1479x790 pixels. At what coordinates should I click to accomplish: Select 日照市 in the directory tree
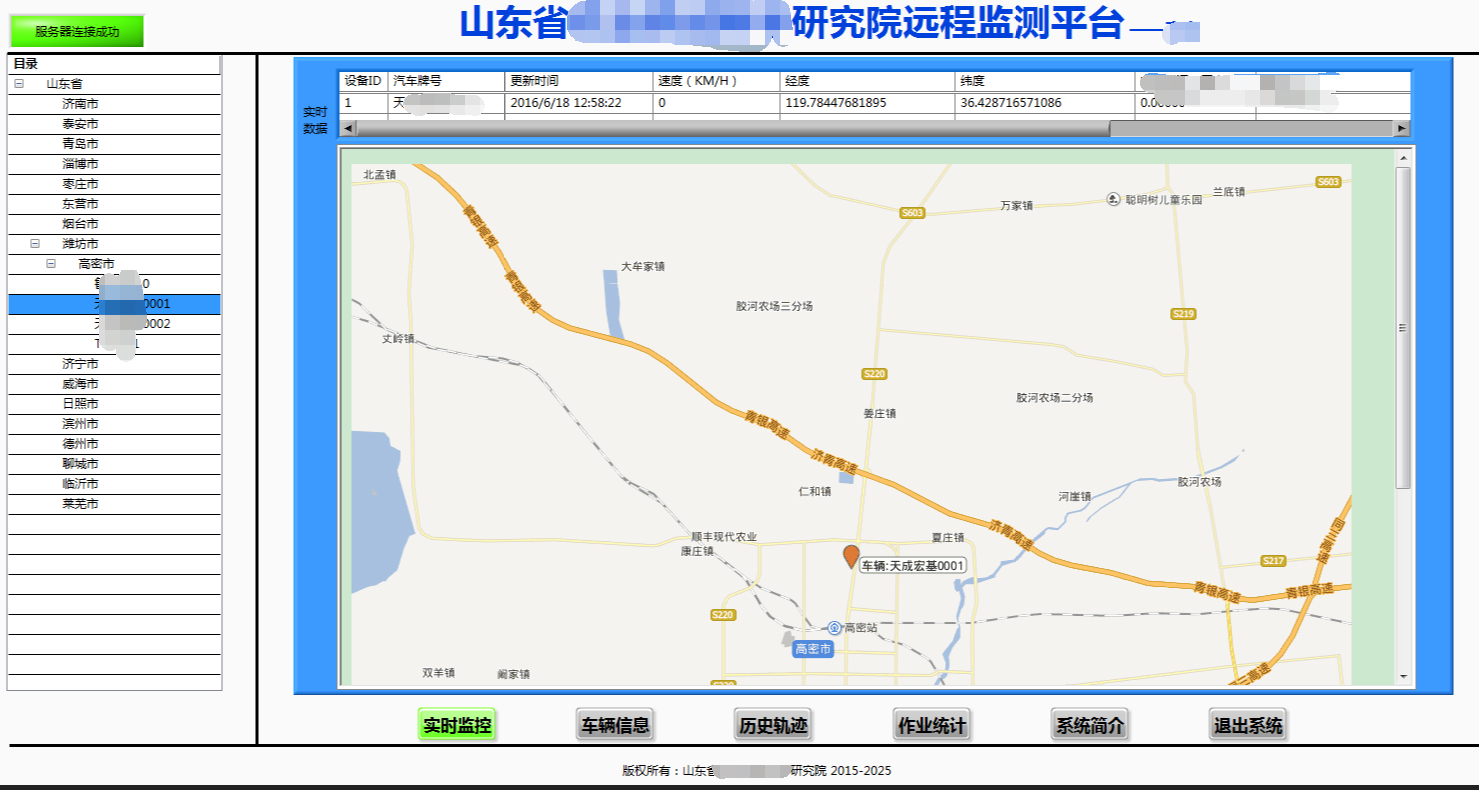[x=114, y=404]
